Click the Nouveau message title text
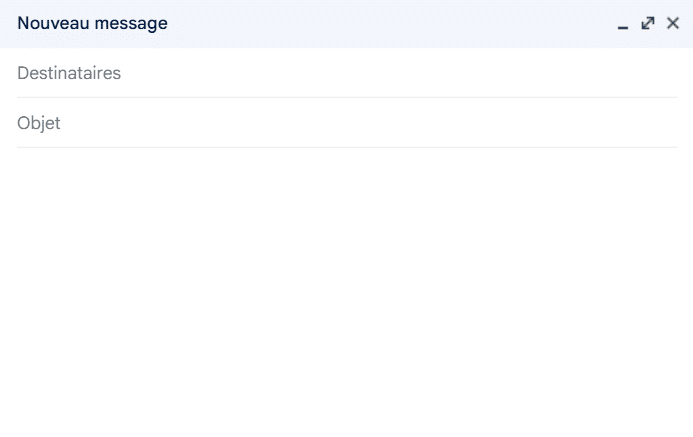The height and width of the screenshot is (437, 693). click(x=92, y=23)
